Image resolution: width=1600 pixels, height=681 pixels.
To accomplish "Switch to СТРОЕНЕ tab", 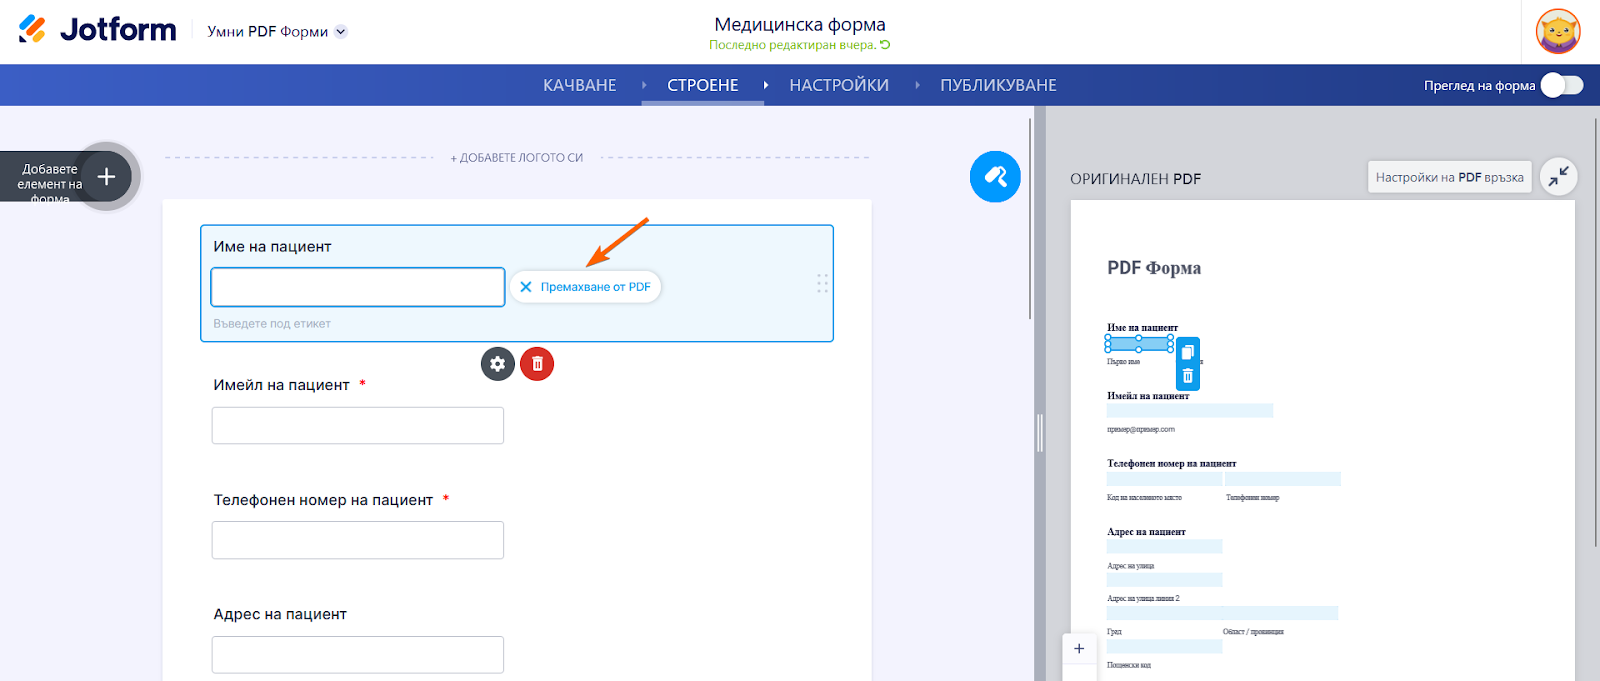I will [x=703, y=85].
